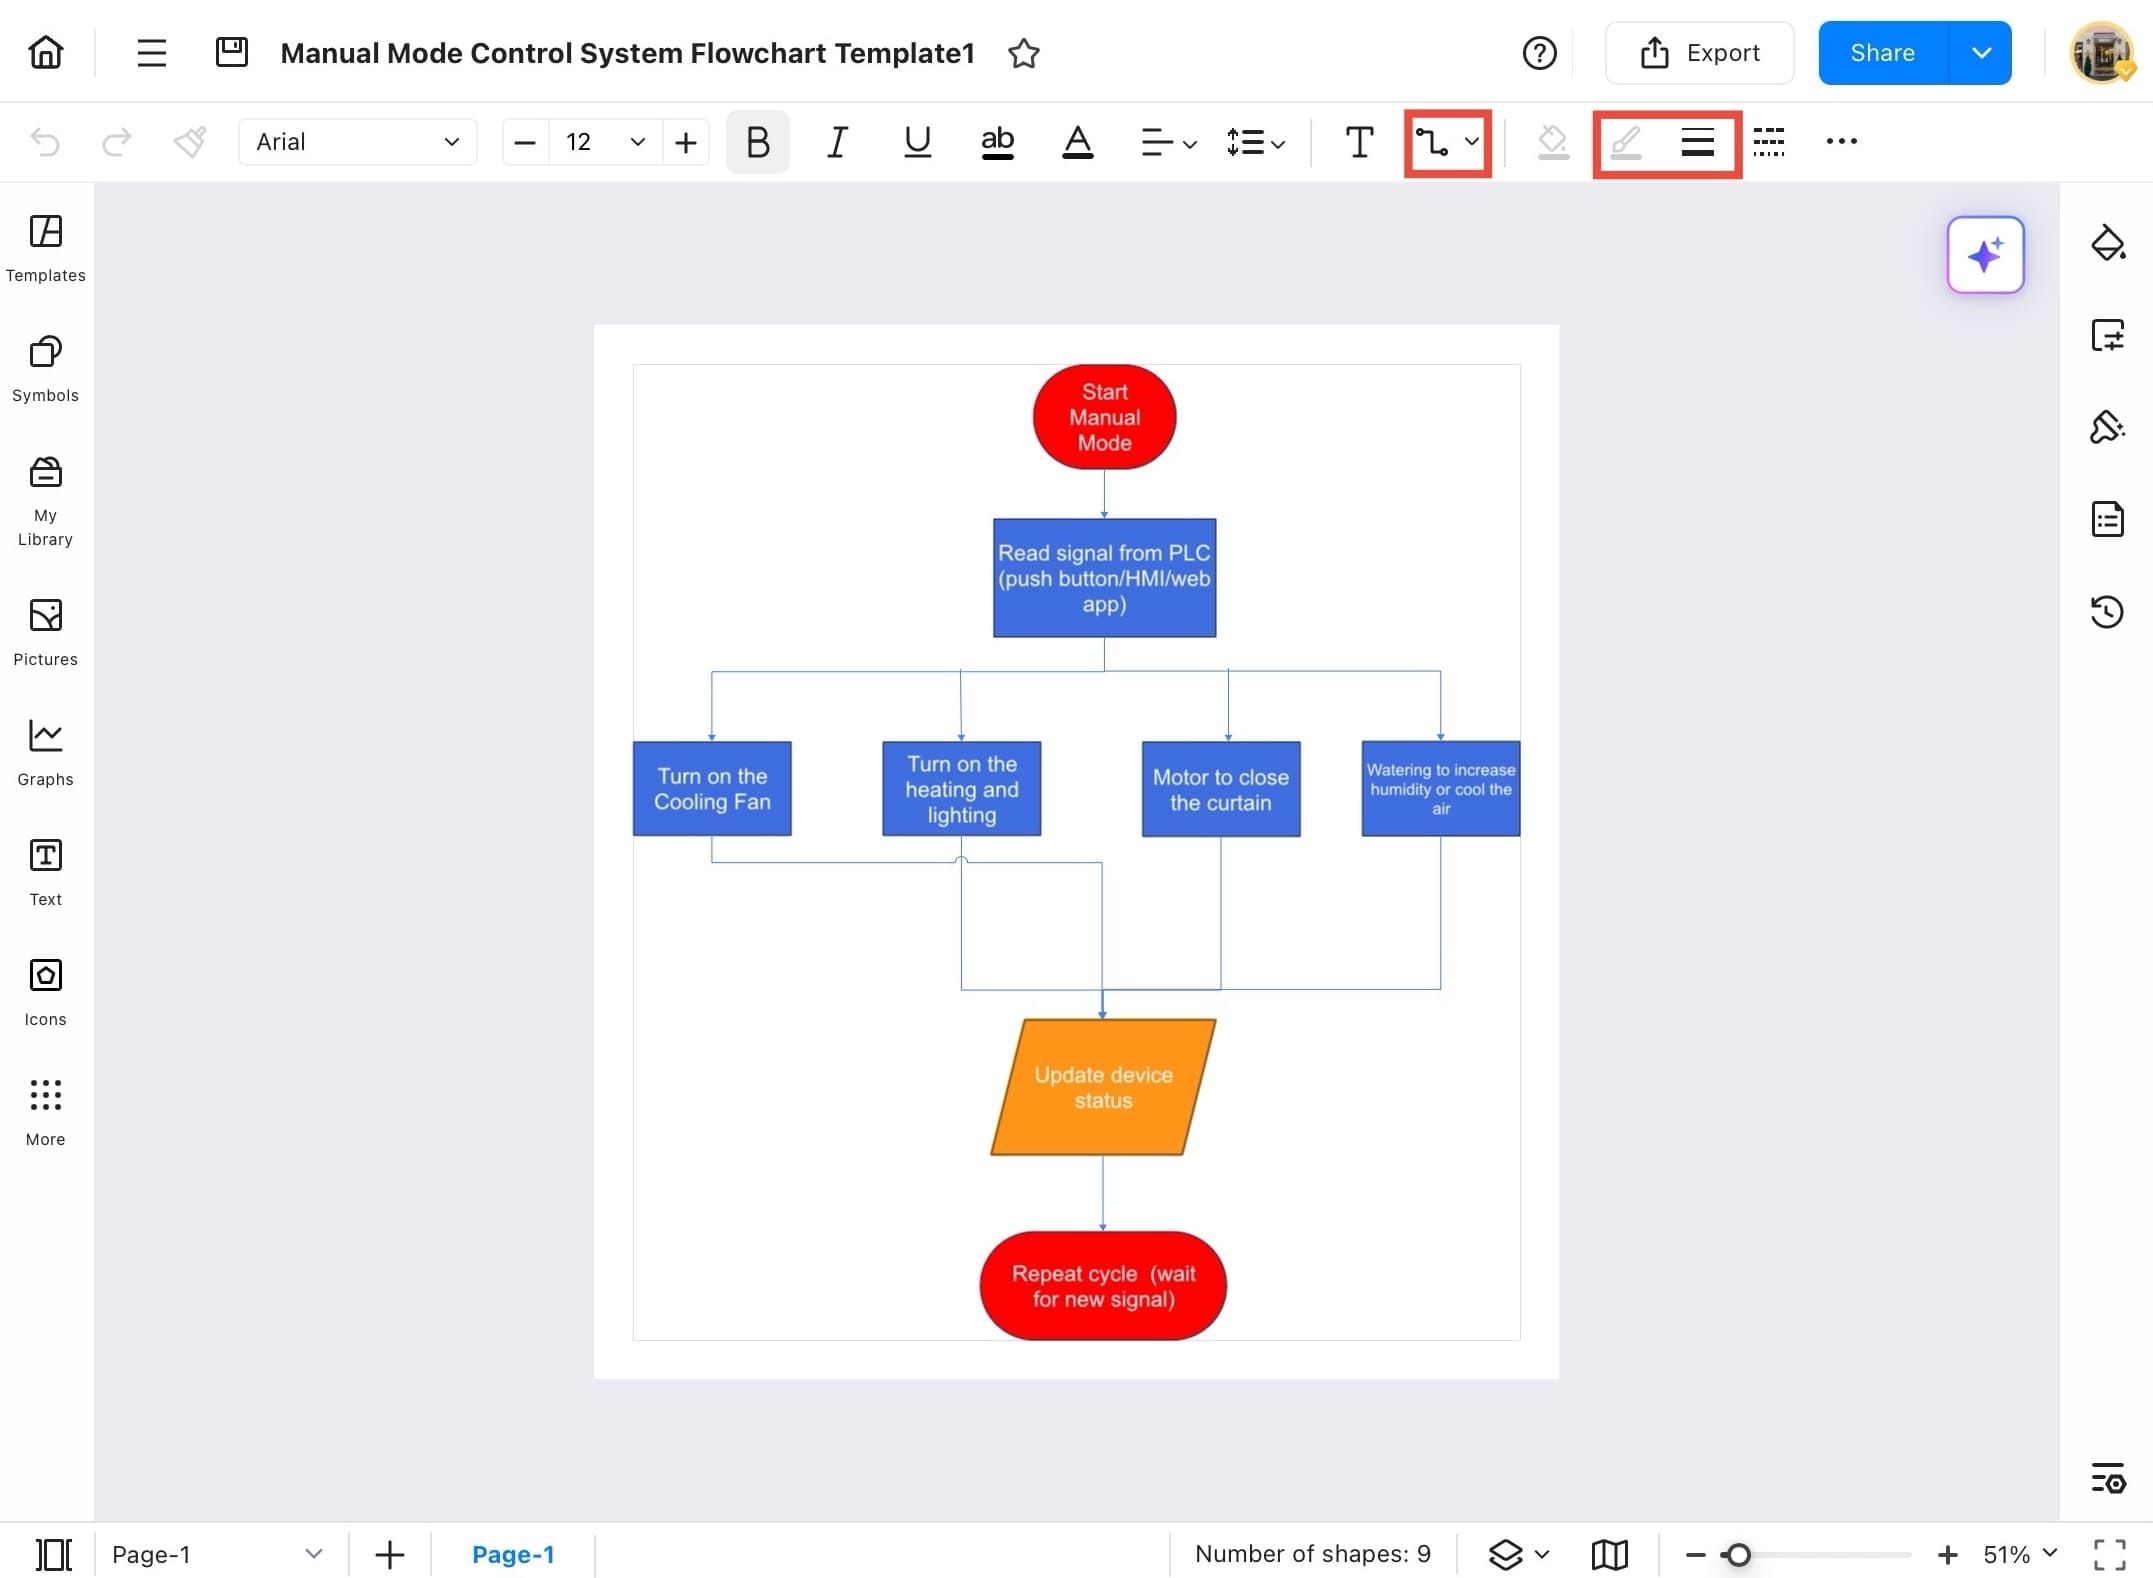Viewport: 2153px width, 1578px height.
Task: Click the Share button
Action: 1881,52
